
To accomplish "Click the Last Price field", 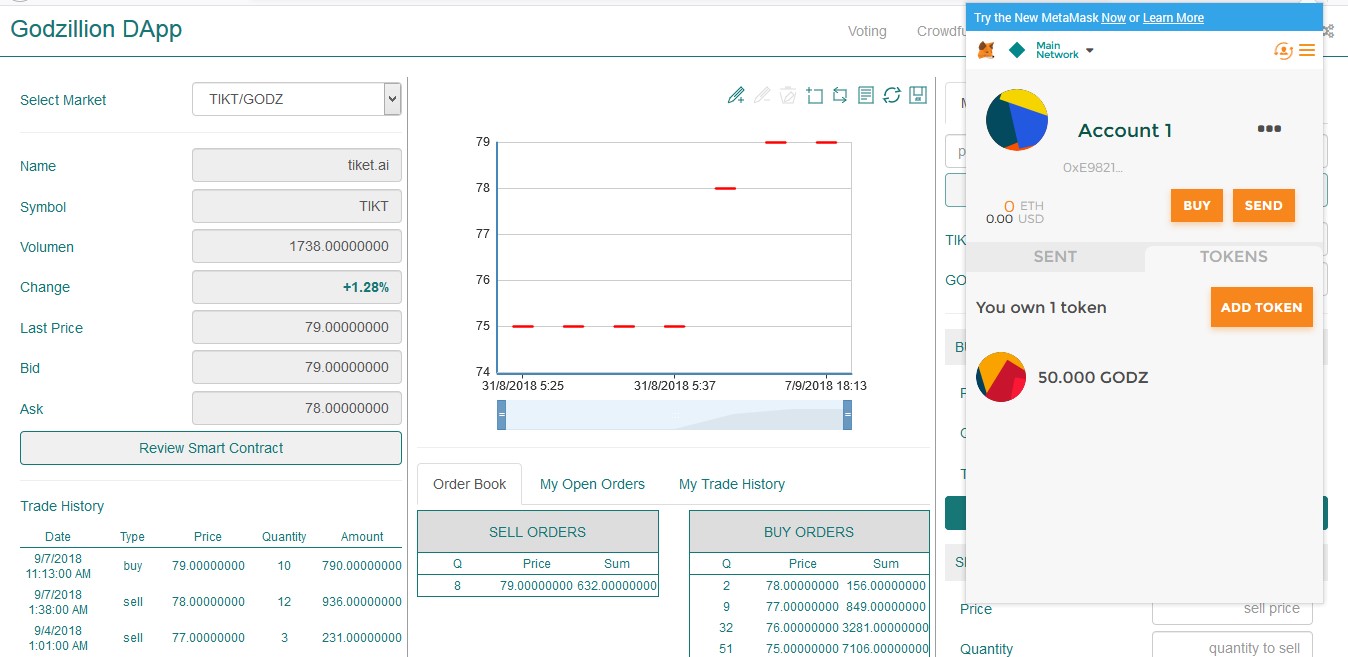I will click(297, 328).
